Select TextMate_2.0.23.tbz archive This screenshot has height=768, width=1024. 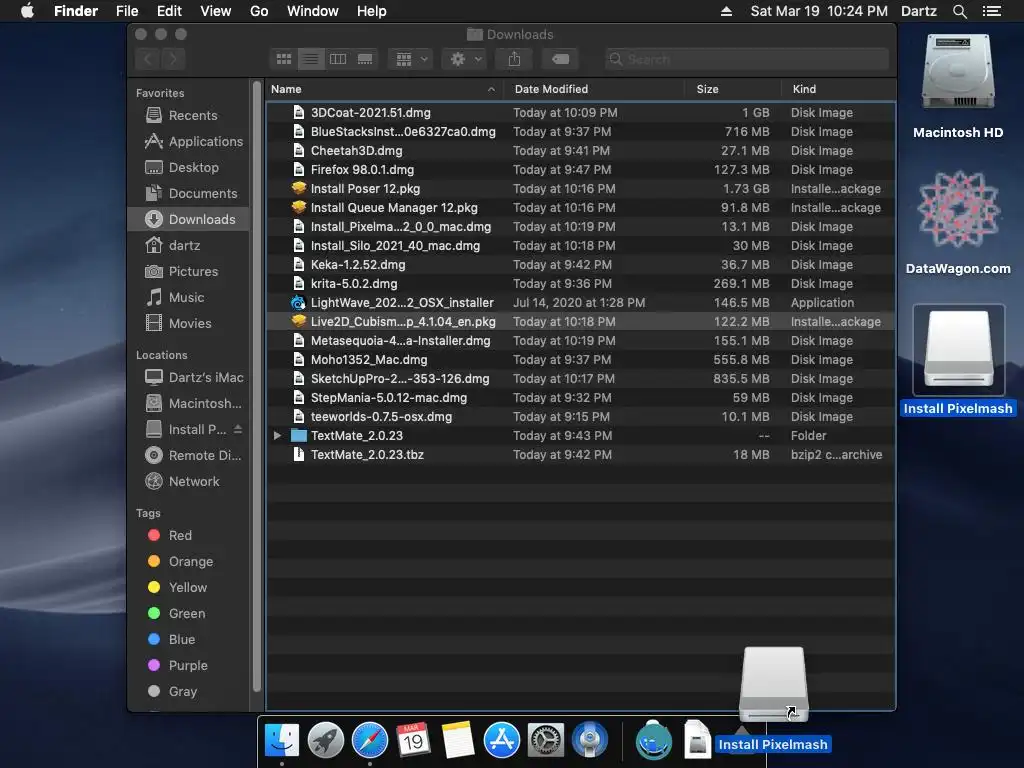point(581,455)
